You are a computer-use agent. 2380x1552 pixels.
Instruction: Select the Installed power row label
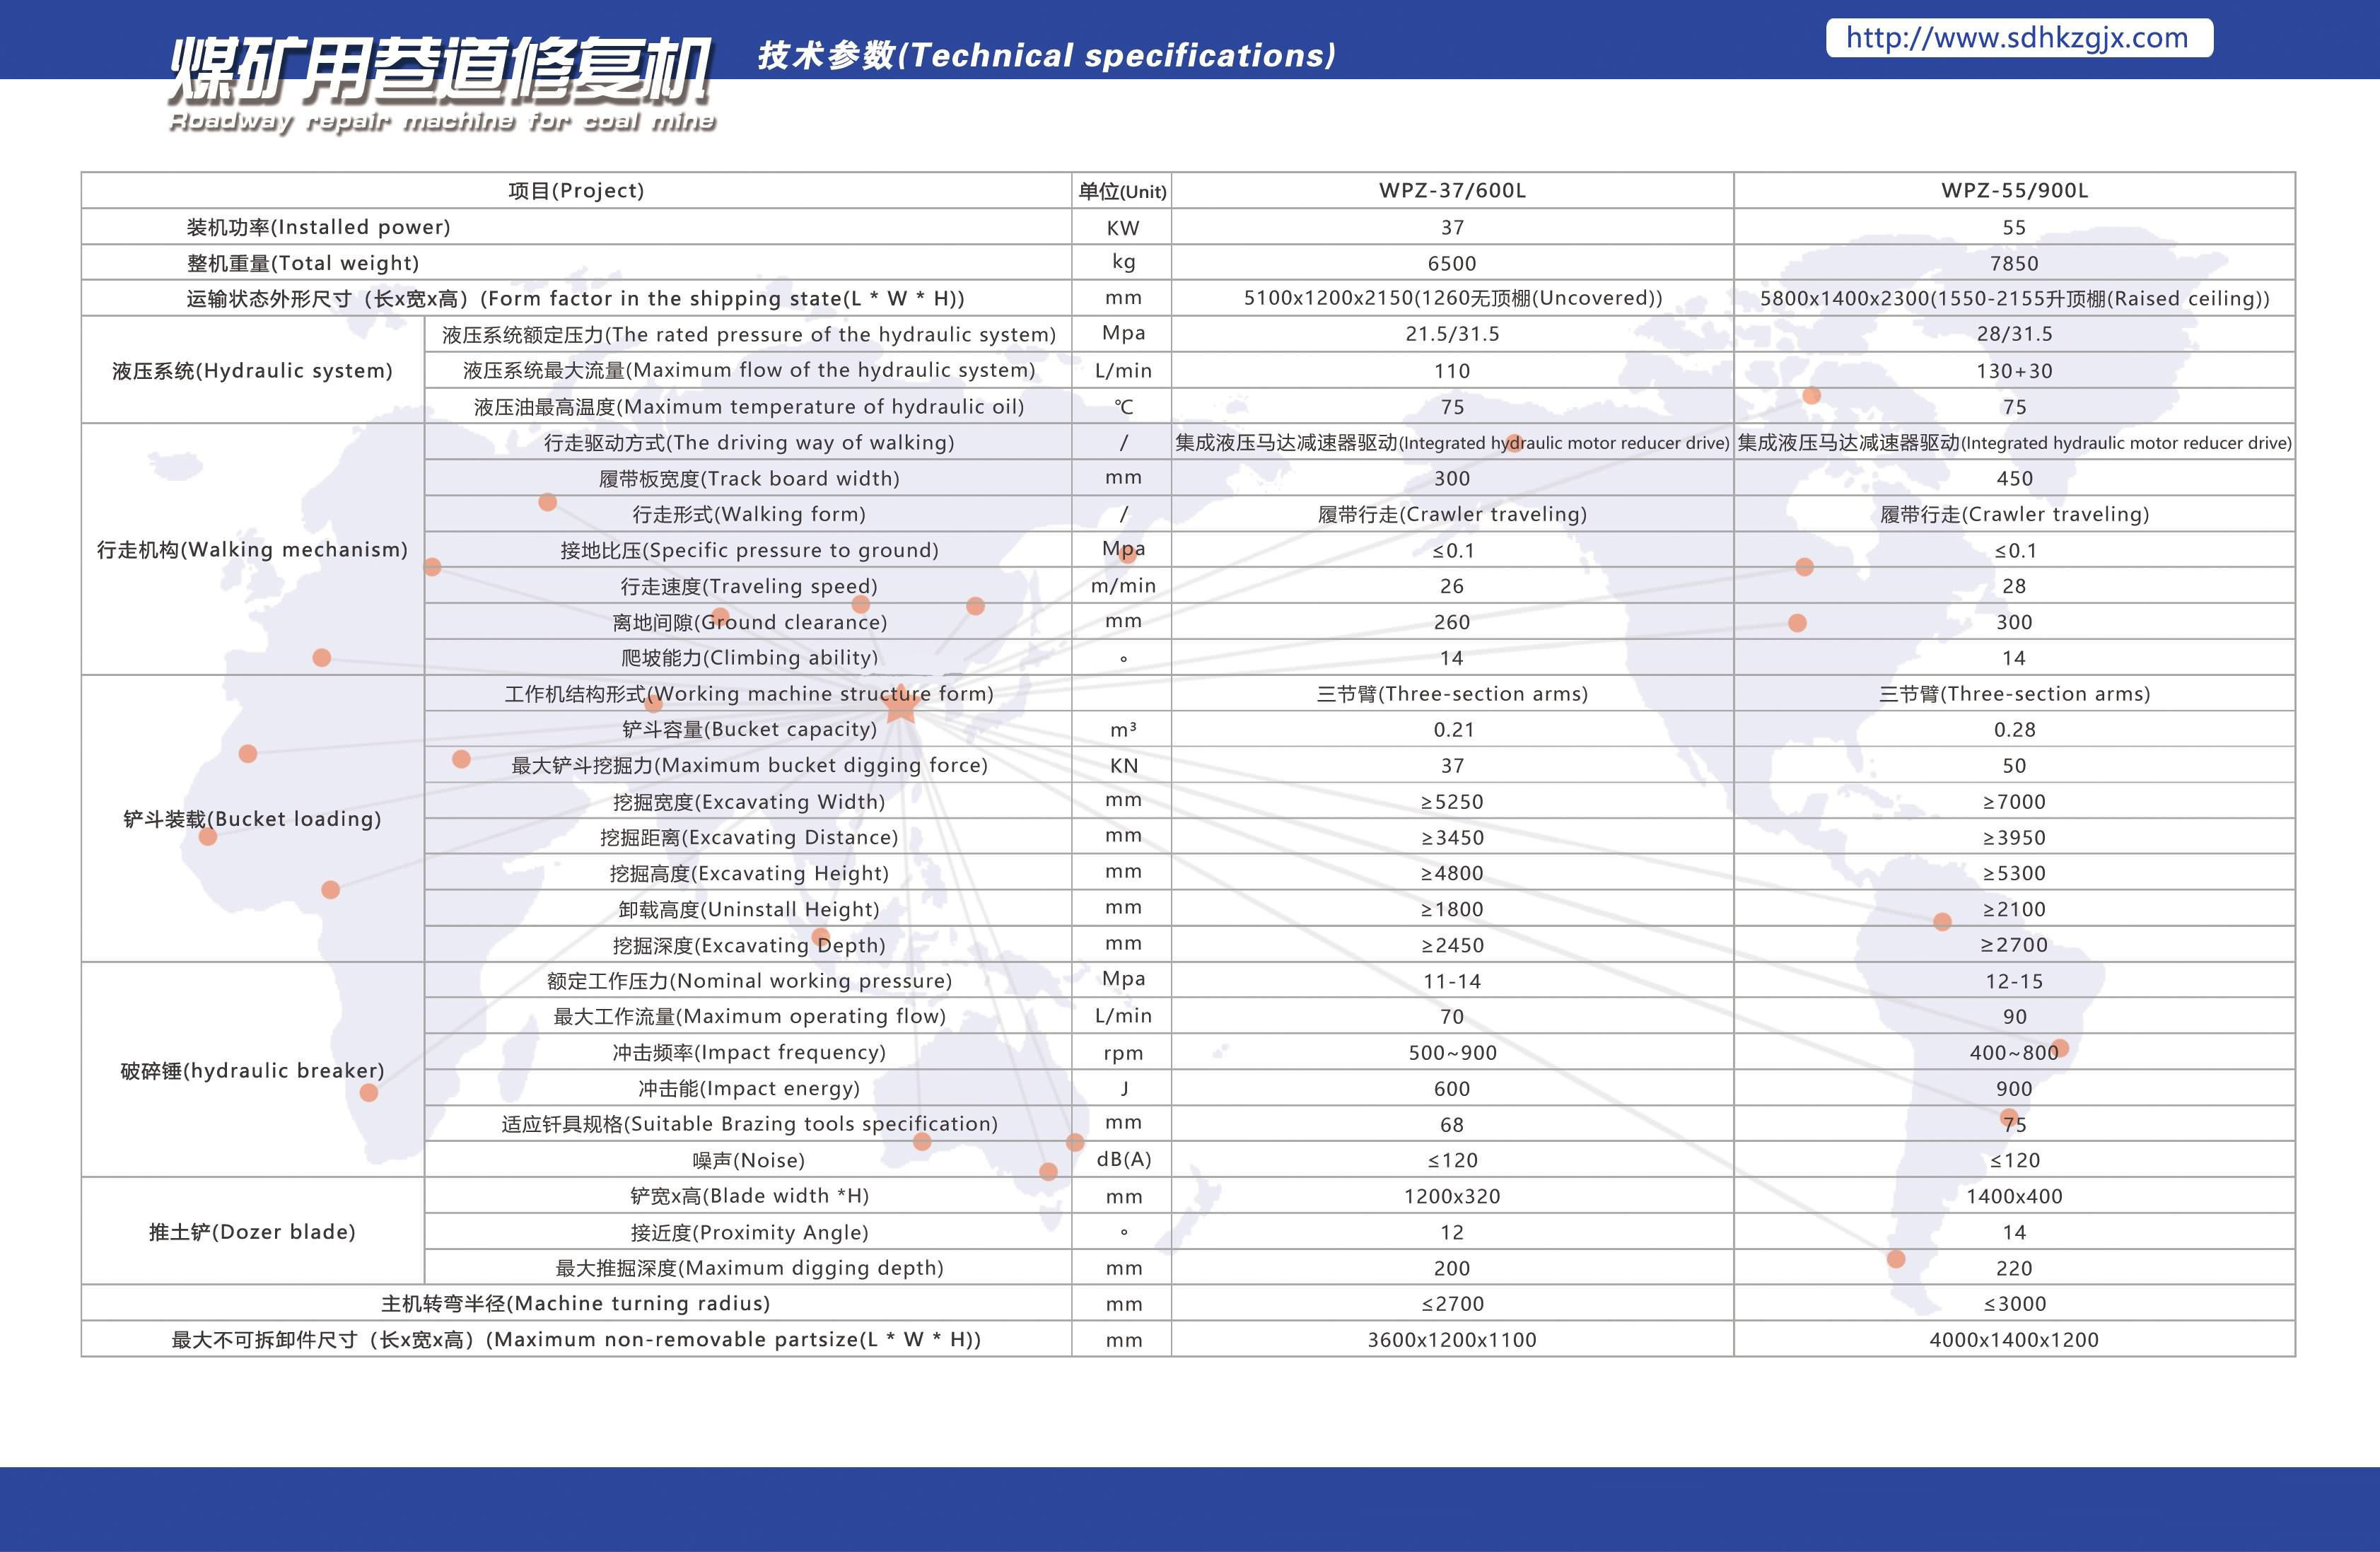tap(318, 227)
